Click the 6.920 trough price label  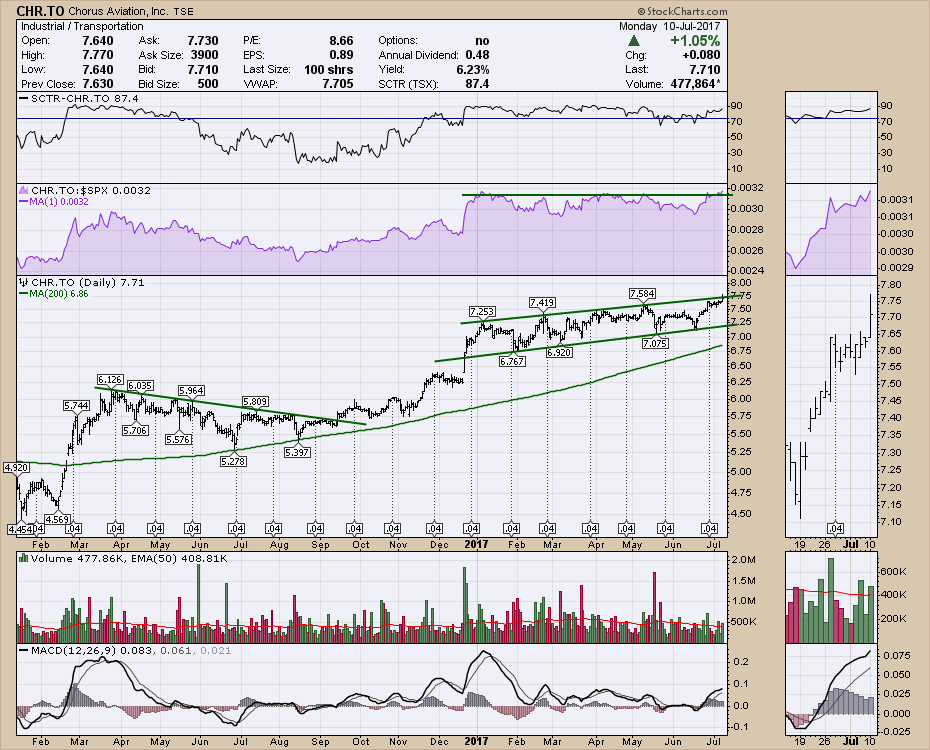[x=559, y=352]
